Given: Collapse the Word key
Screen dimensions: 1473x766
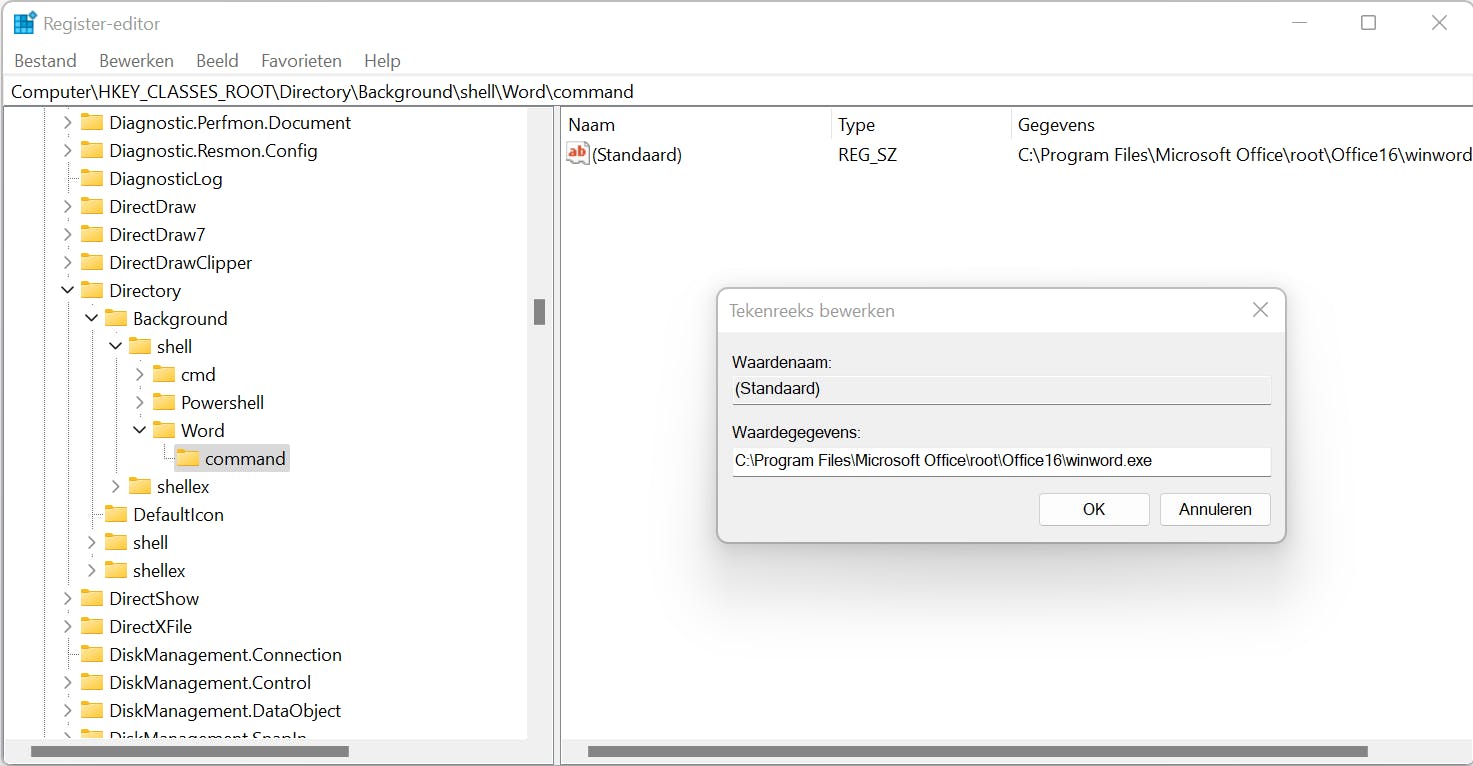Looking at the screenshot, I should tap(140, 431).
